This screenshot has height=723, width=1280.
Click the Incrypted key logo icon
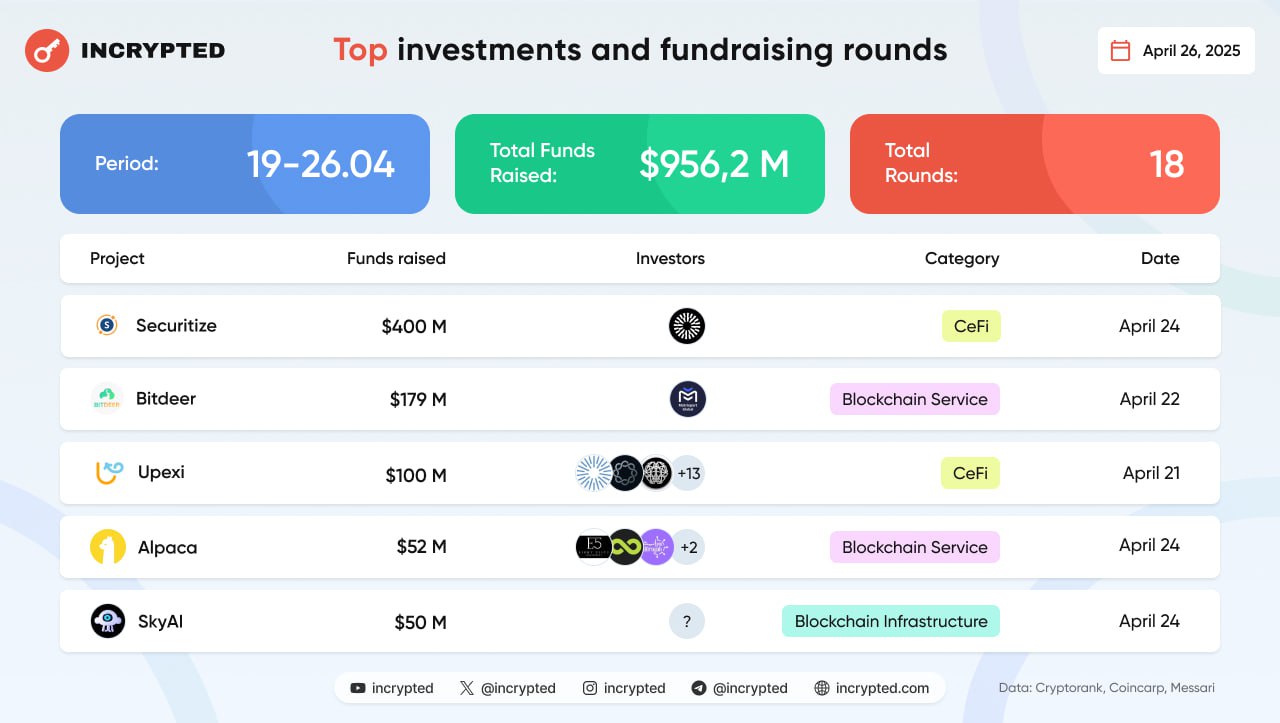pyautogui.click(x=46, y=50)
